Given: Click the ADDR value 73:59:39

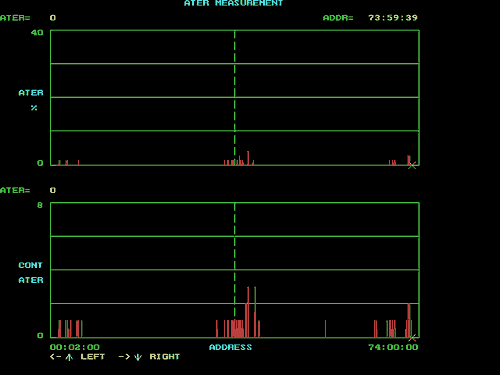Looking at the screenshot, I should [x=393, y=18].
